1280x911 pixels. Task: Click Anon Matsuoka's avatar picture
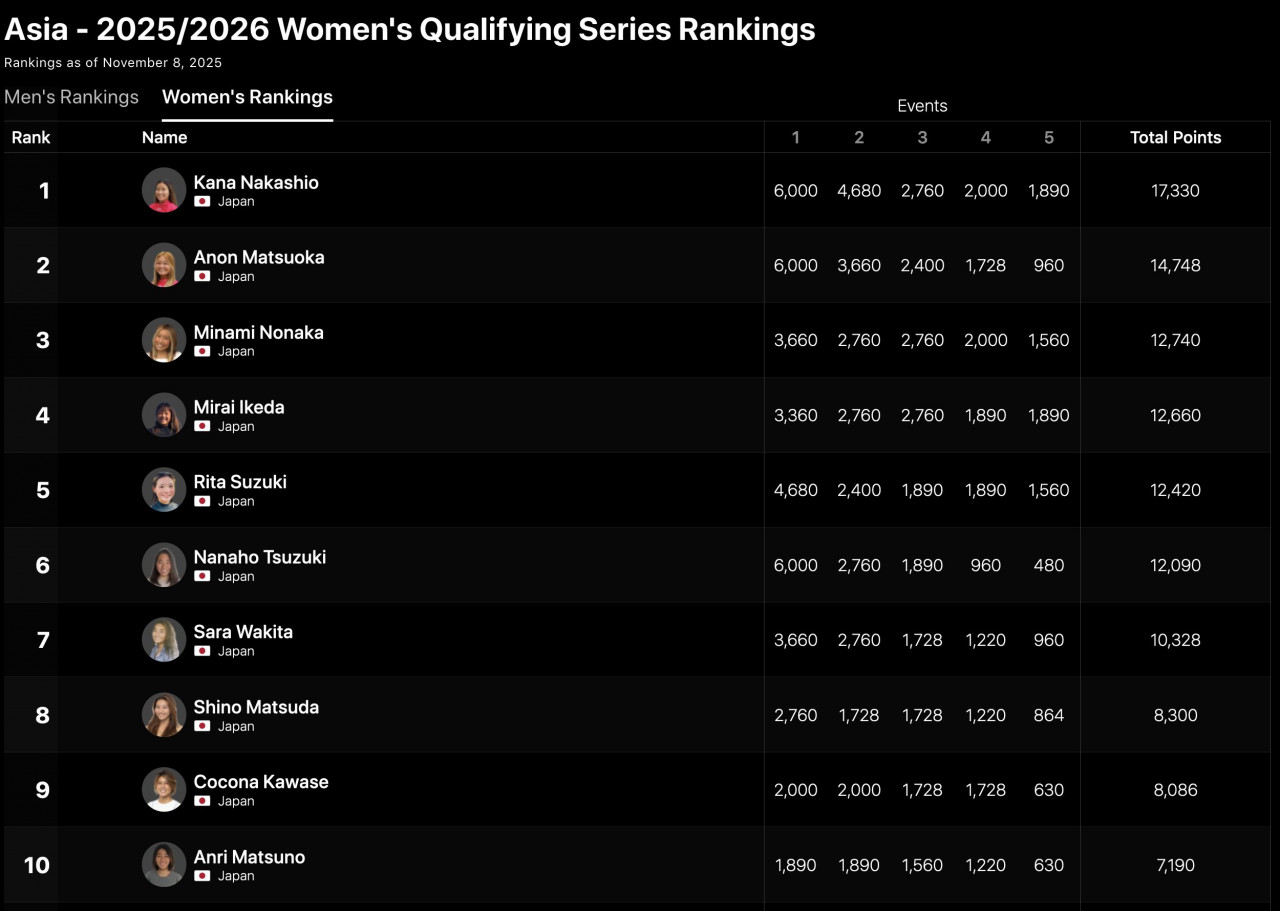point(164,265)
